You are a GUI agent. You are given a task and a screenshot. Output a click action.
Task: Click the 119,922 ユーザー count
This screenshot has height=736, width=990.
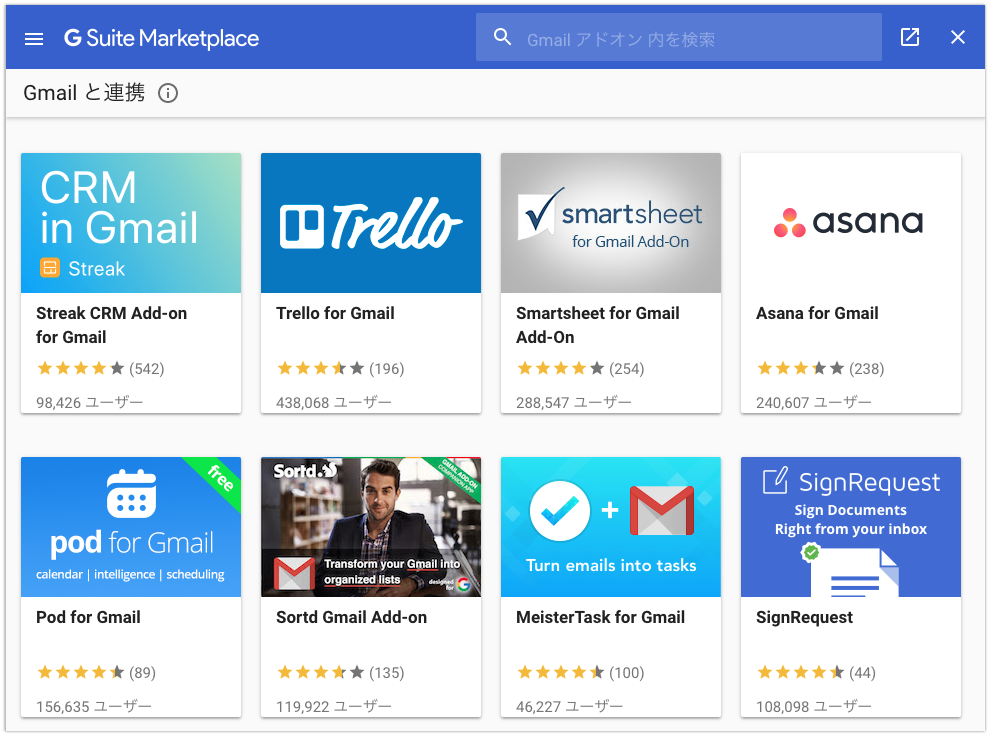click(333, 707)
